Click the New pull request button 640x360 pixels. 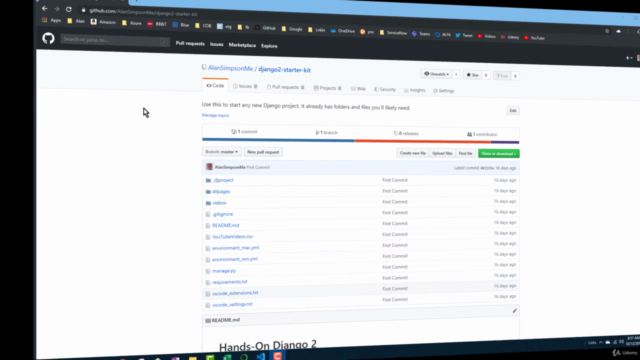tap(263, 152)
